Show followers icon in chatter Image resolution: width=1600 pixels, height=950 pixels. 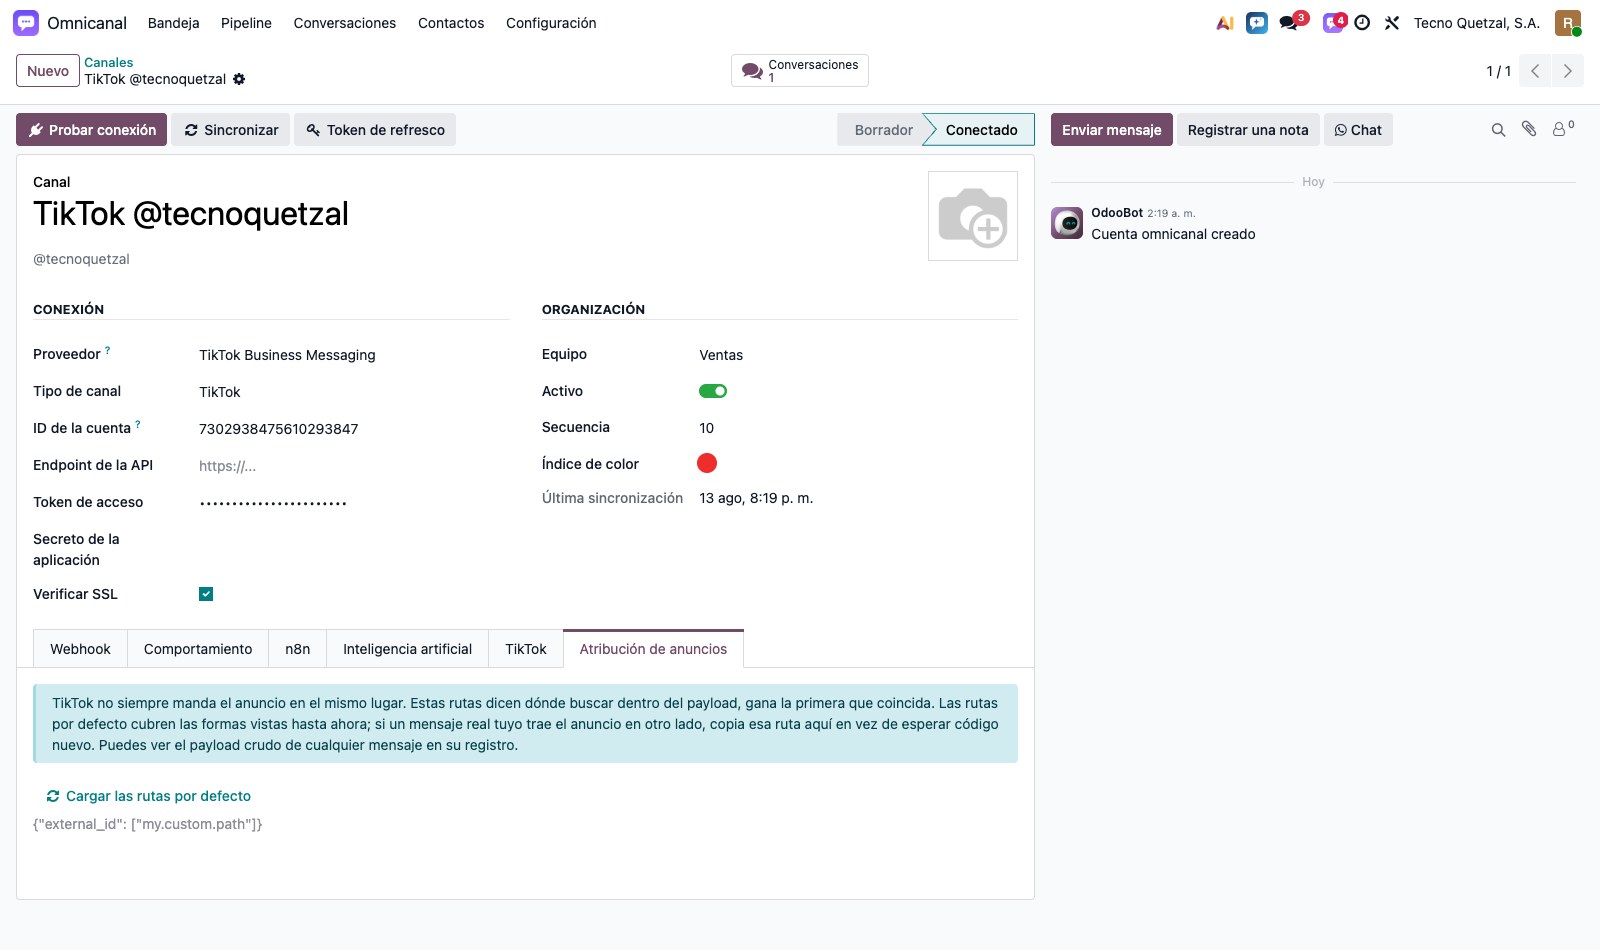pyautogui.click(x=1562, y=128)
